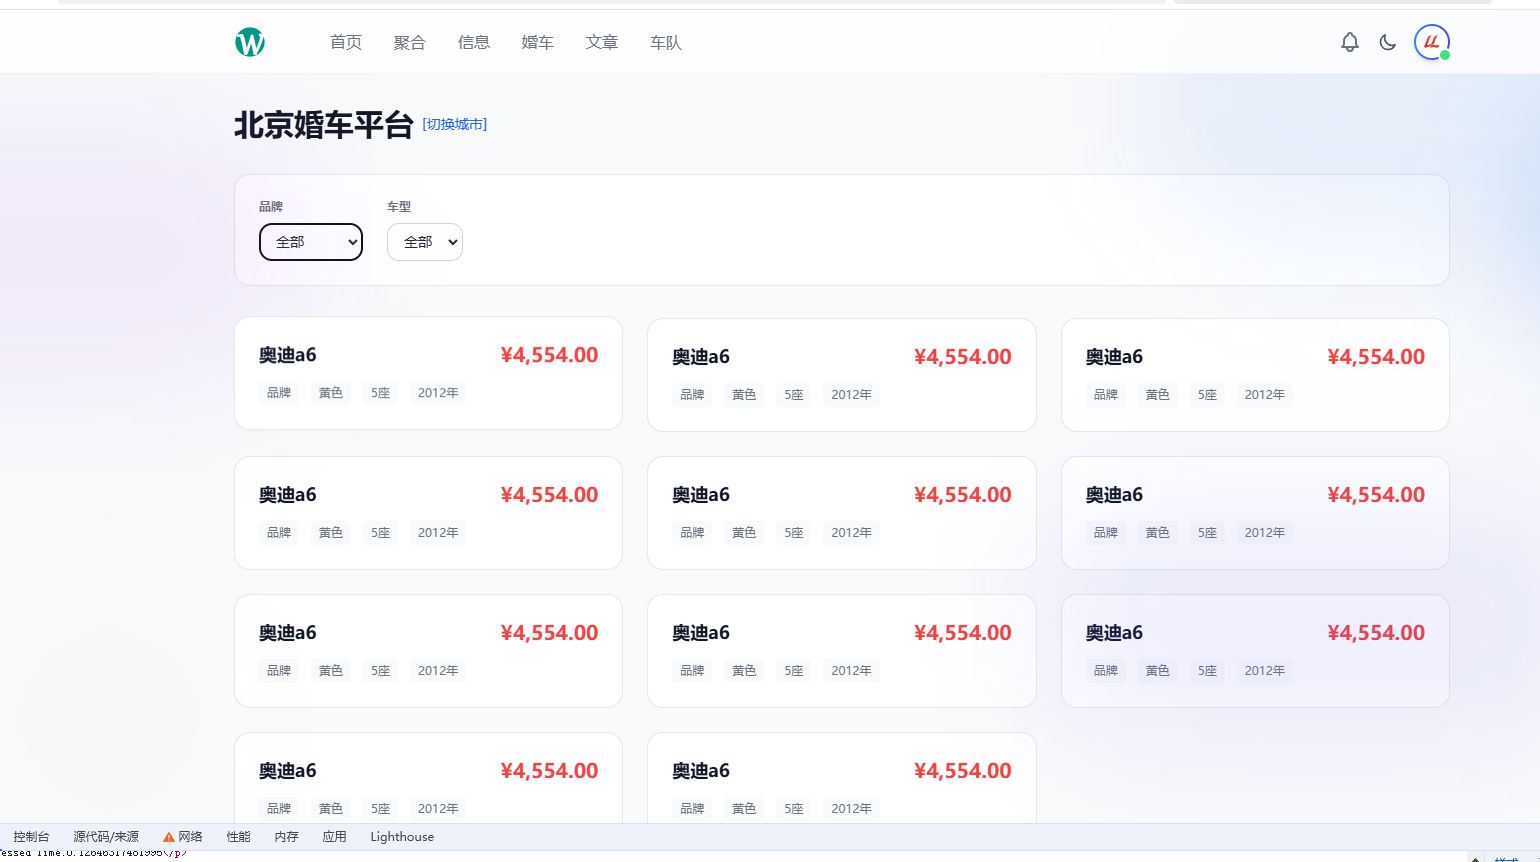Select the 婚车 nav item
The width and height of the screenshot is (1540, 862).
[x=538, y=42]
